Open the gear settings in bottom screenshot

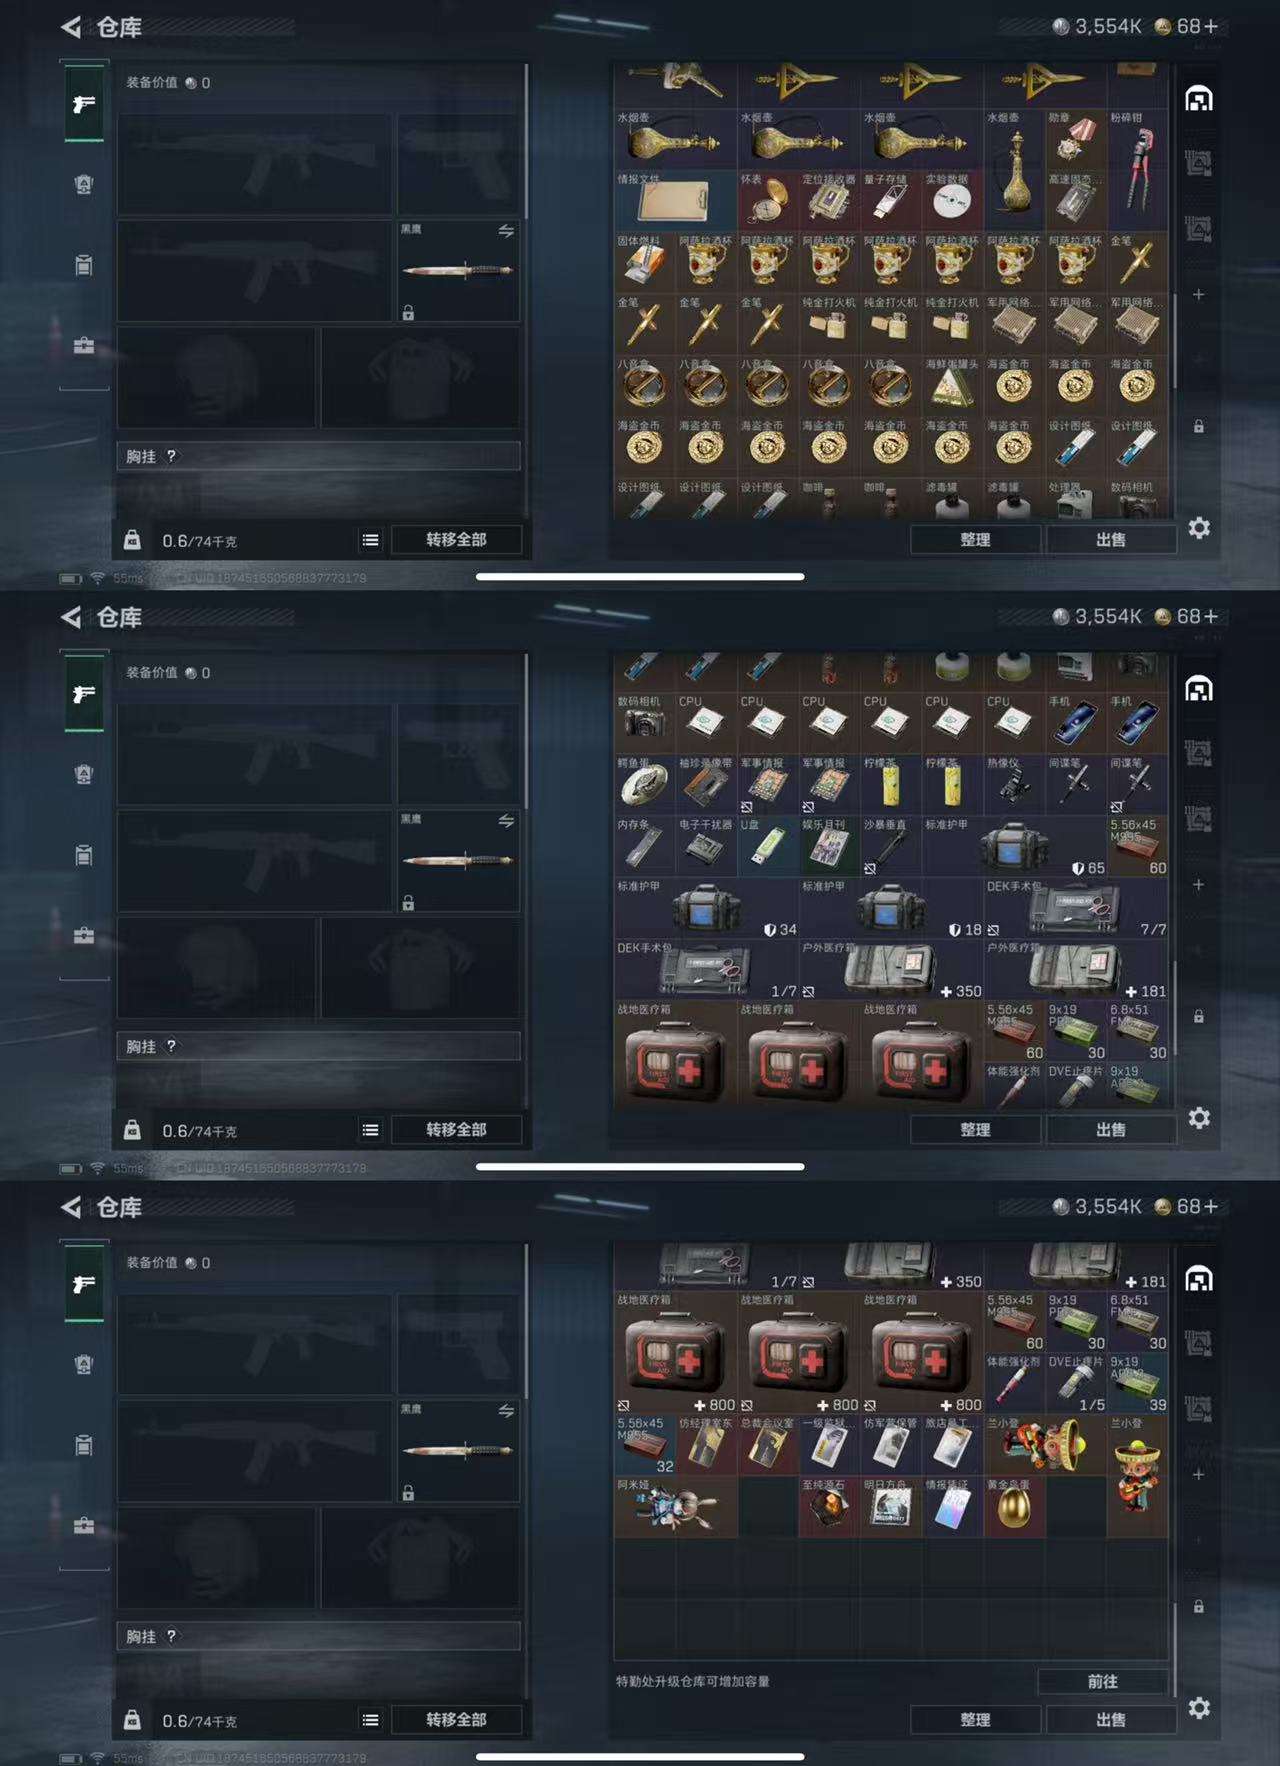click(1199, 1708)
